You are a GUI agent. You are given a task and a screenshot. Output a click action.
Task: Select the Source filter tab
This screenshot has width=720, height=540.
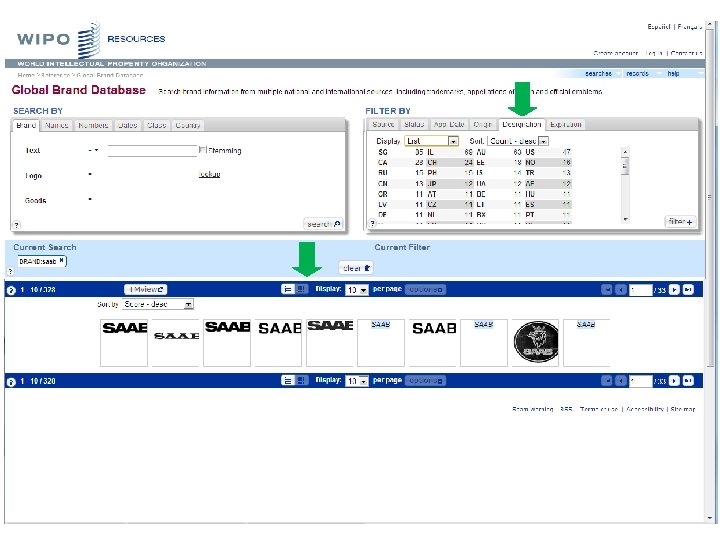tap(383, 124)
